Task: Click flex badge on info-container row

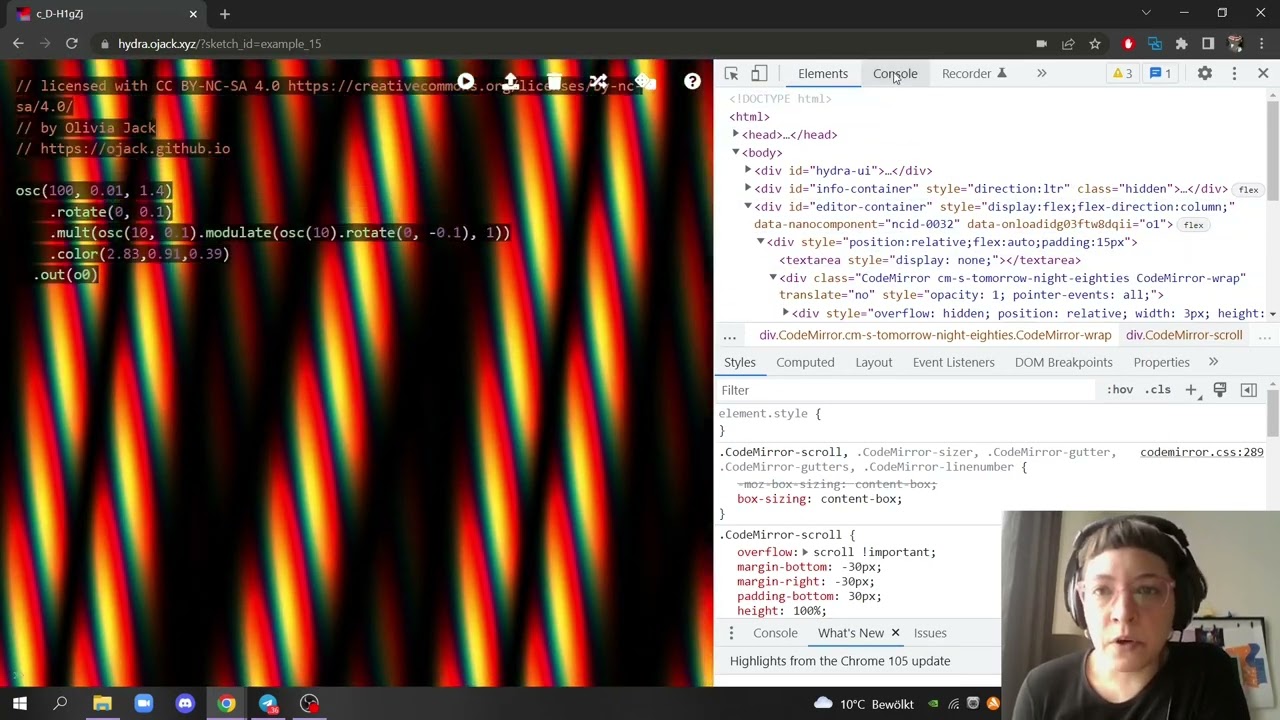Action: [x=1248, y=189]
